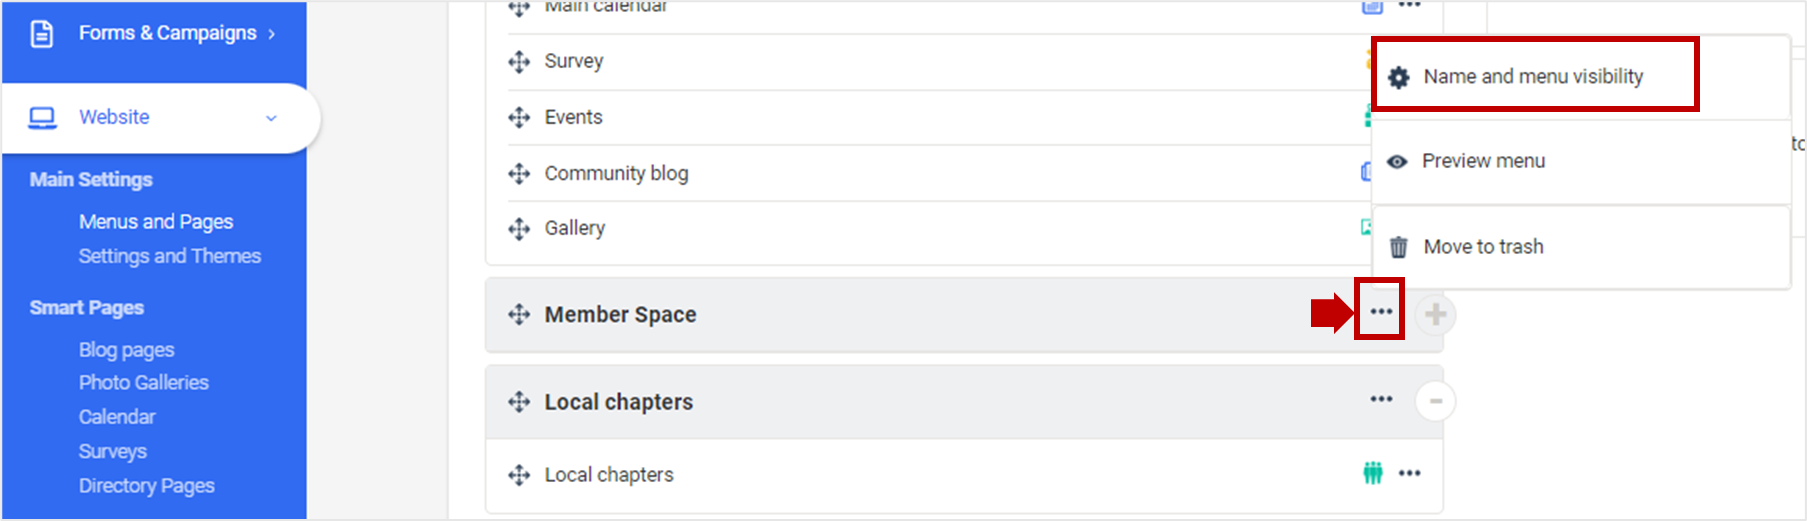Click the Local chapters section three-dots icon
The height and width of the screenshot is (521, 1807).
tap(1381, 399)
